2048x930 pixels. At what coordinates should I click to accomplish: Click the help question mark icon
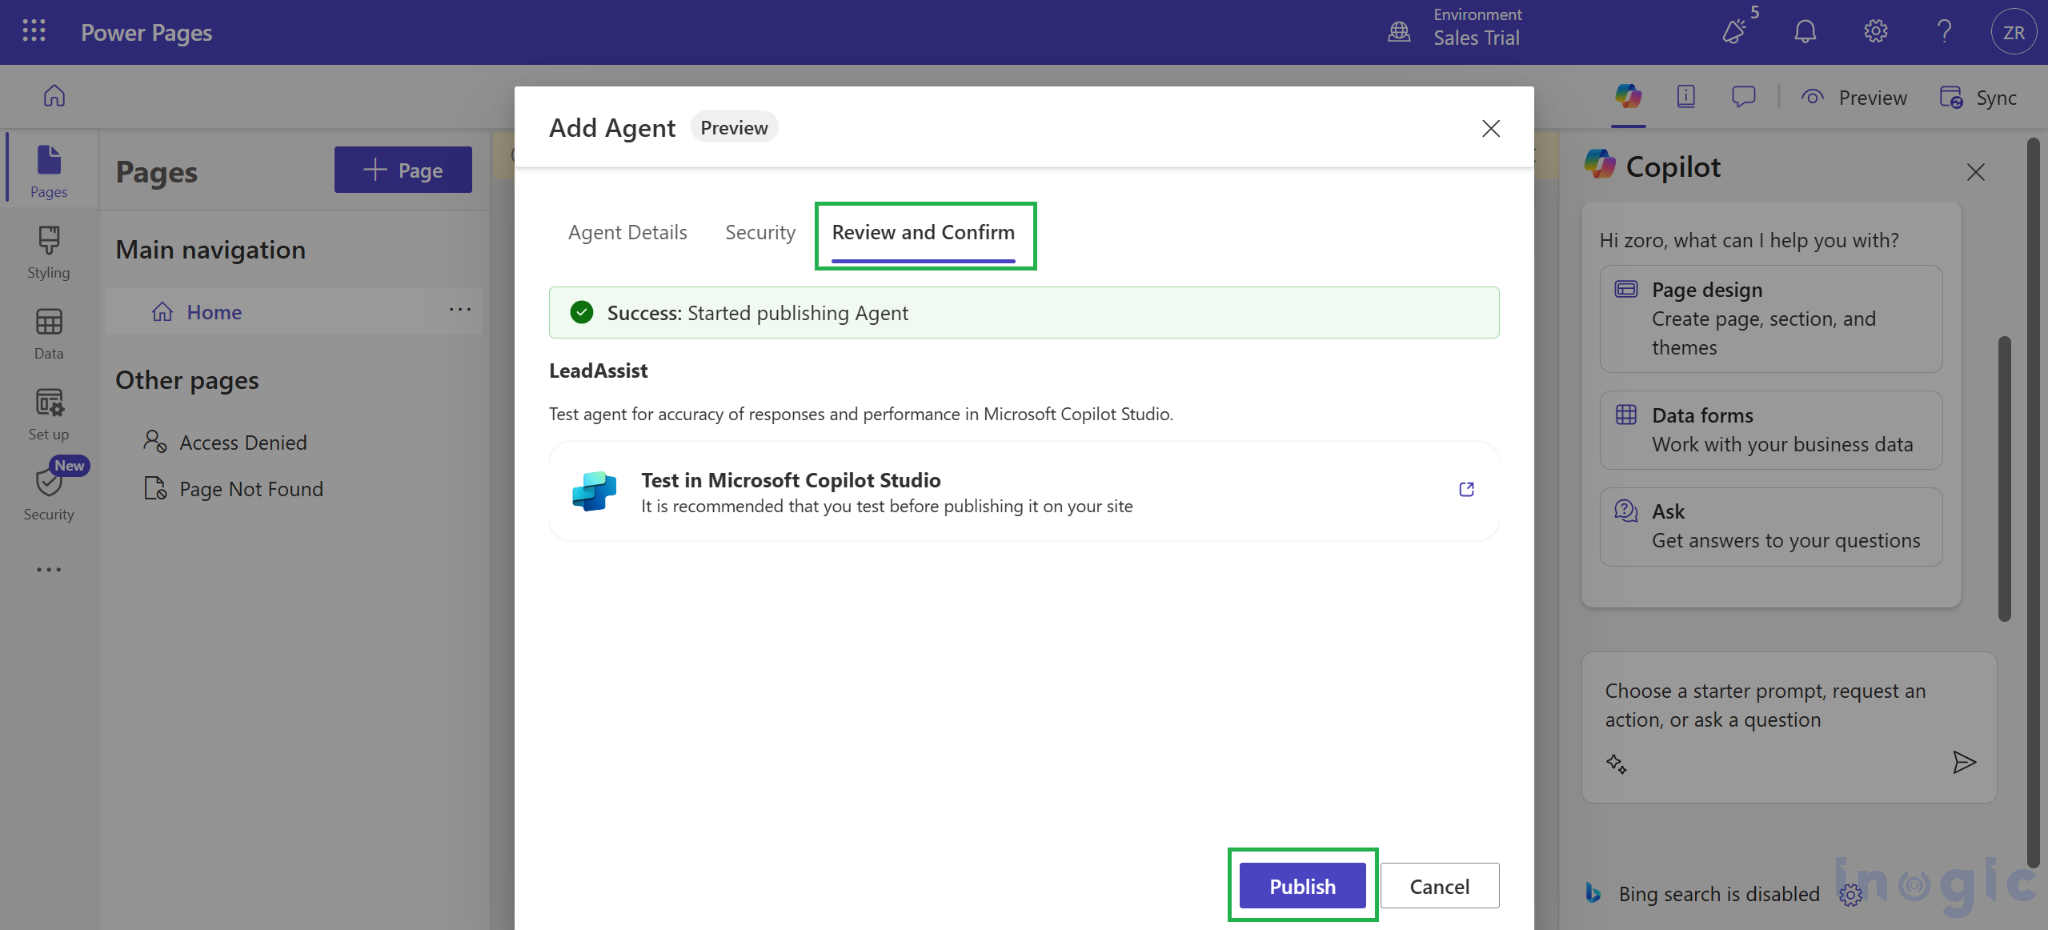(1944, 32)
